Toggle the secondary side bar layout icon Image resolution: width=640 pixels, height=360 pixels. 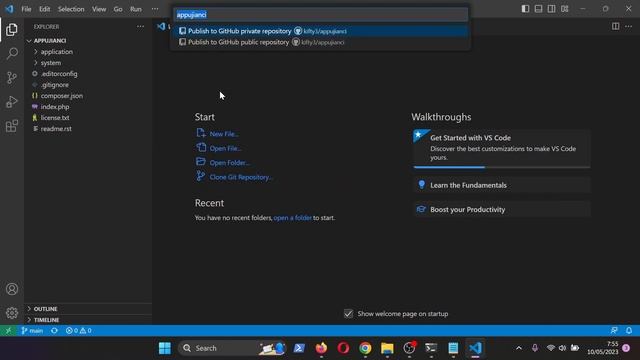pos(551,9)
